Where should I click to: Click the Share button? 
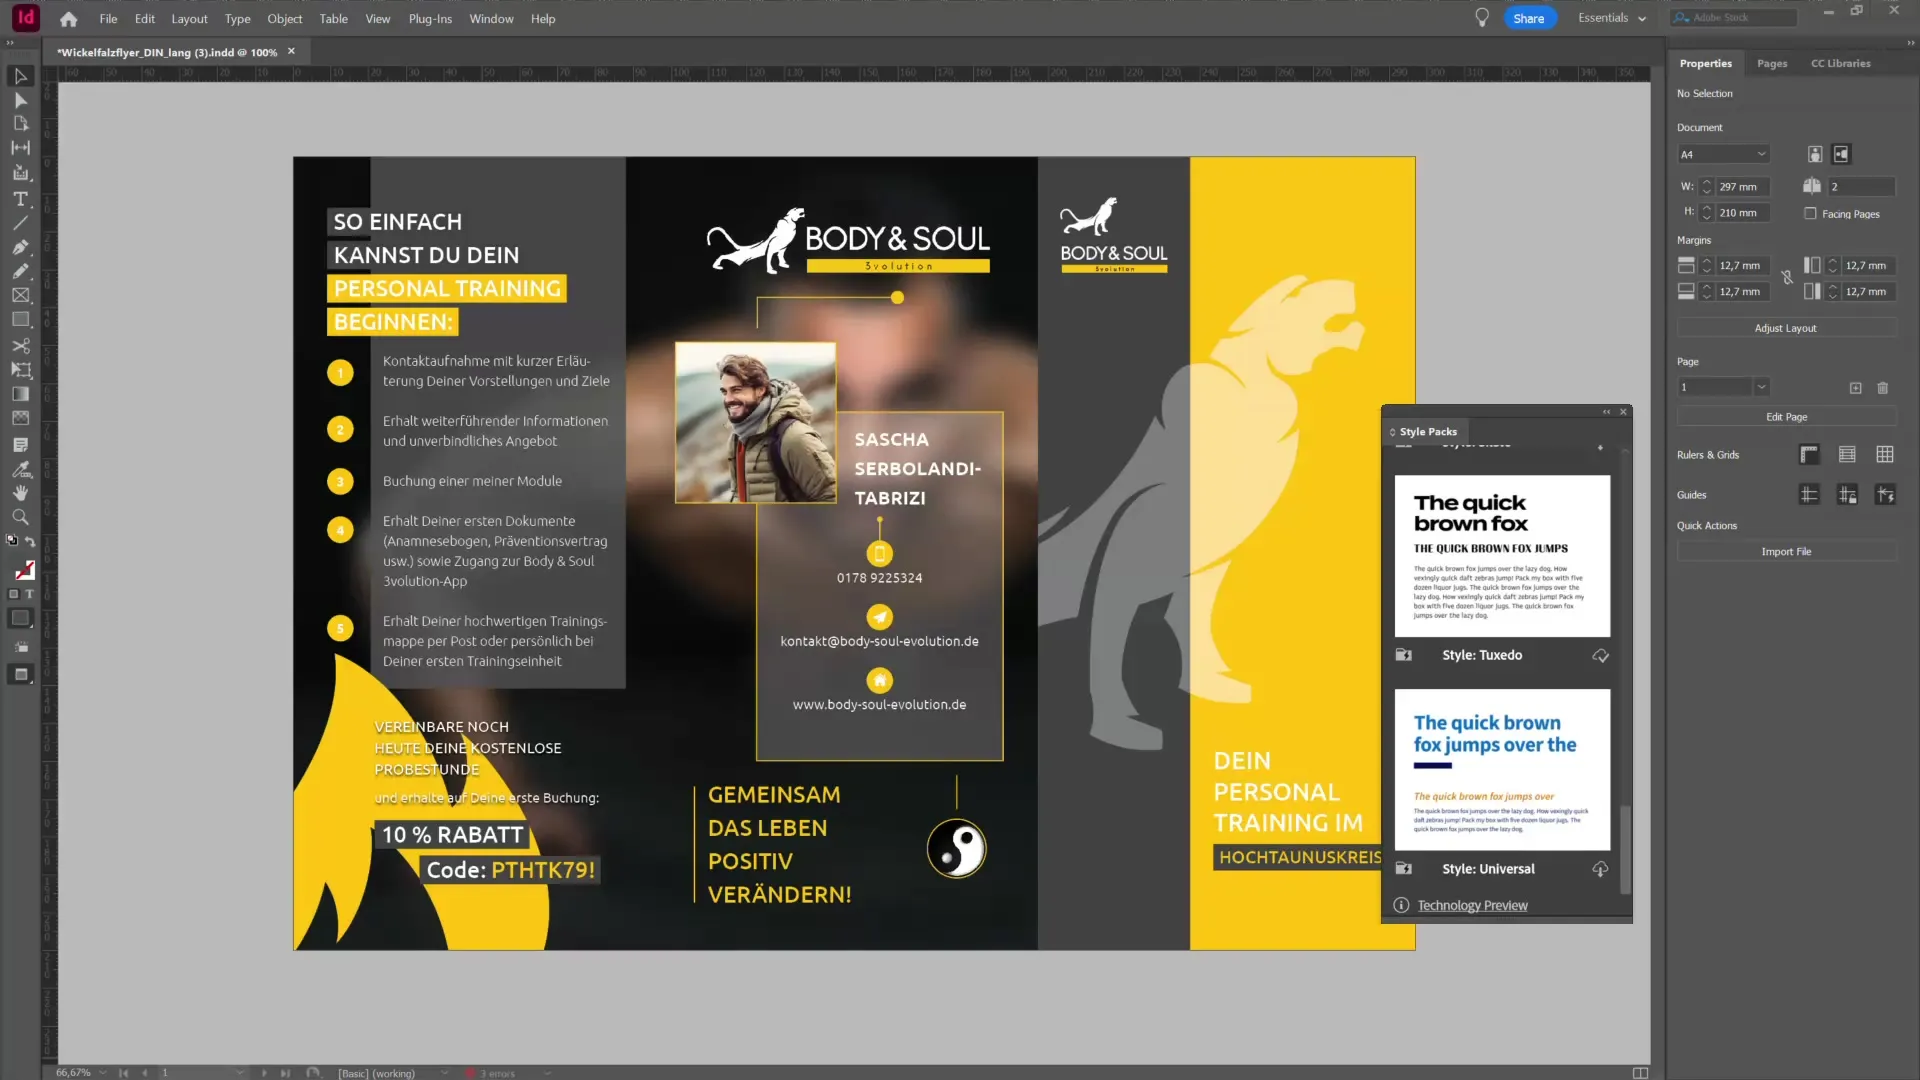[1529, 18]
